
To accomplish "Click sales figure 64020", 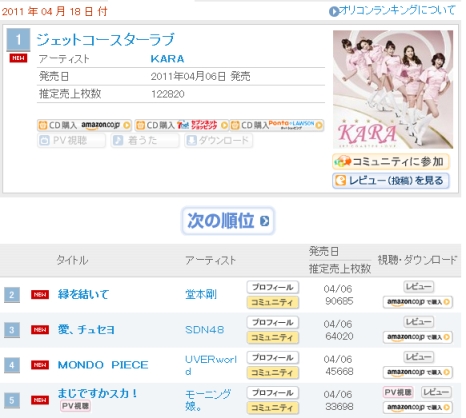I will pyautogui.click(x=339, y=336).
